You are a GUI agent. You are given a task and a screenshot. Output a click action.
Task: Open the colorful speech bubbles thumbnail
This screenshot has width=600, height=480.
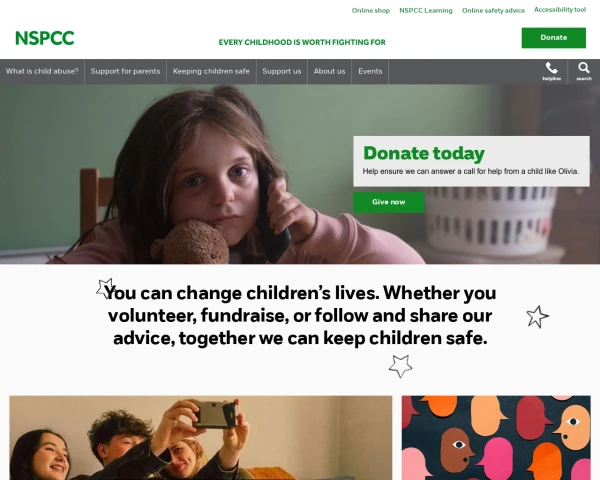tap(496, 438)
